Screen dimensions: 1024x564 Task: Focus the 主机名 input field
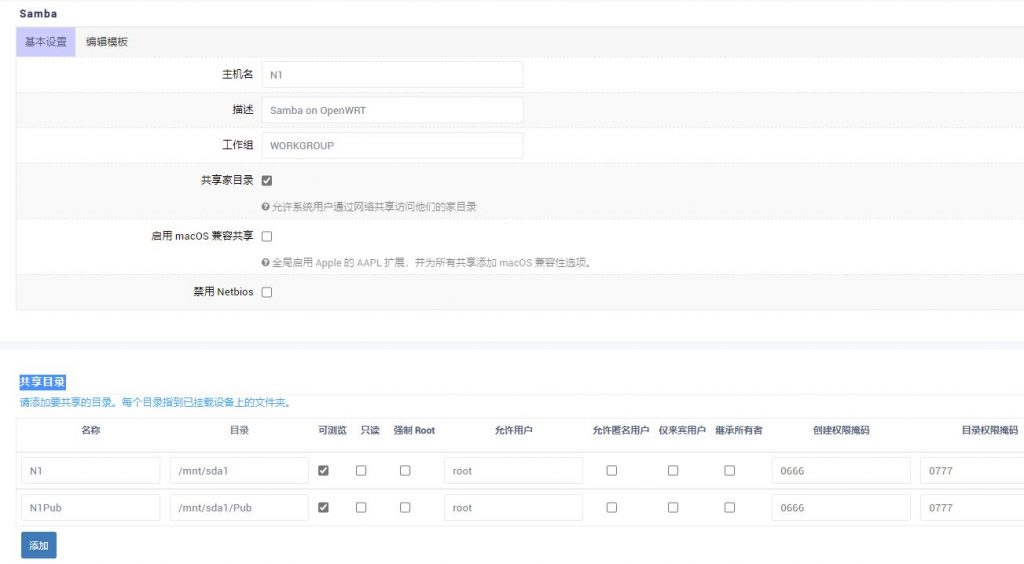[x=392, y=75]
